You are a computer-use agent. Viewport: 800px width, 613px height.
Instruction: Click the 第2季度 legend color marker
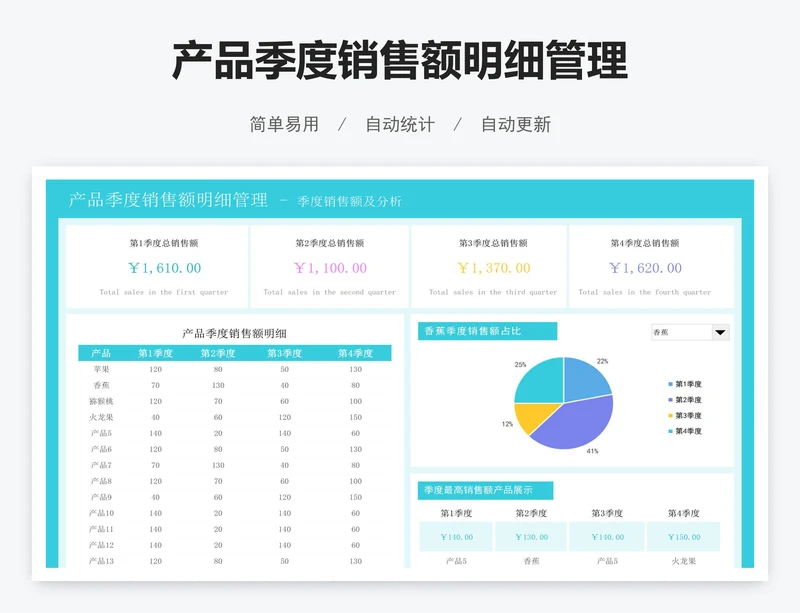(x=670, y=400)
